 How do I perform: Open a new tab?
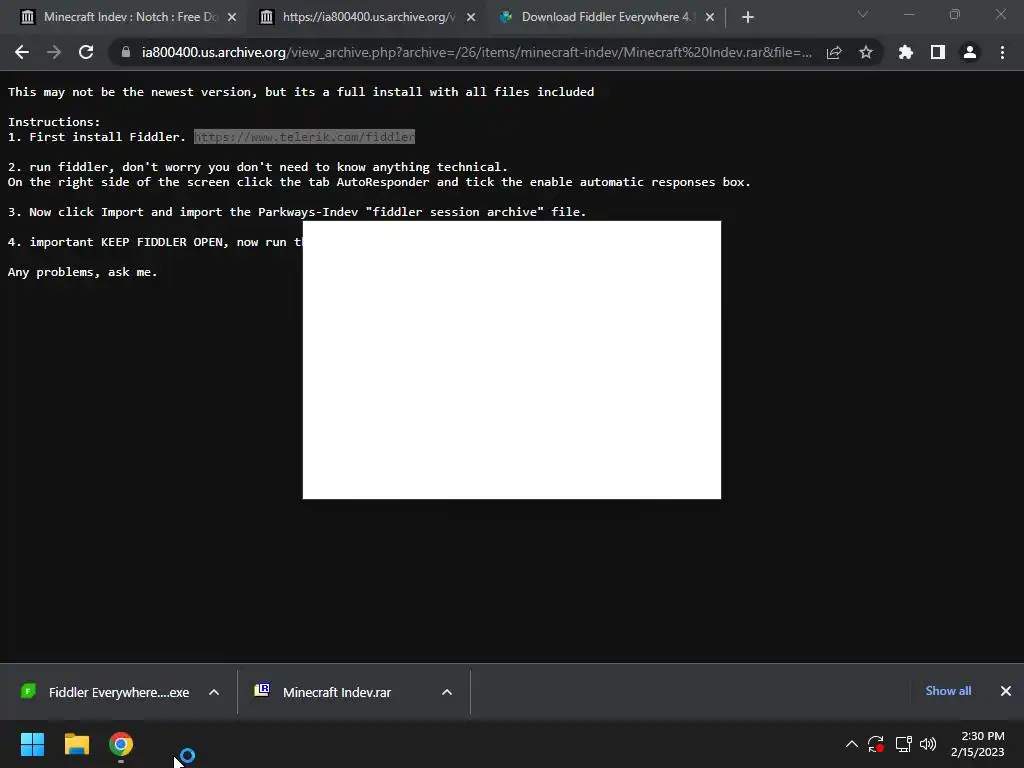click(748, 17)
